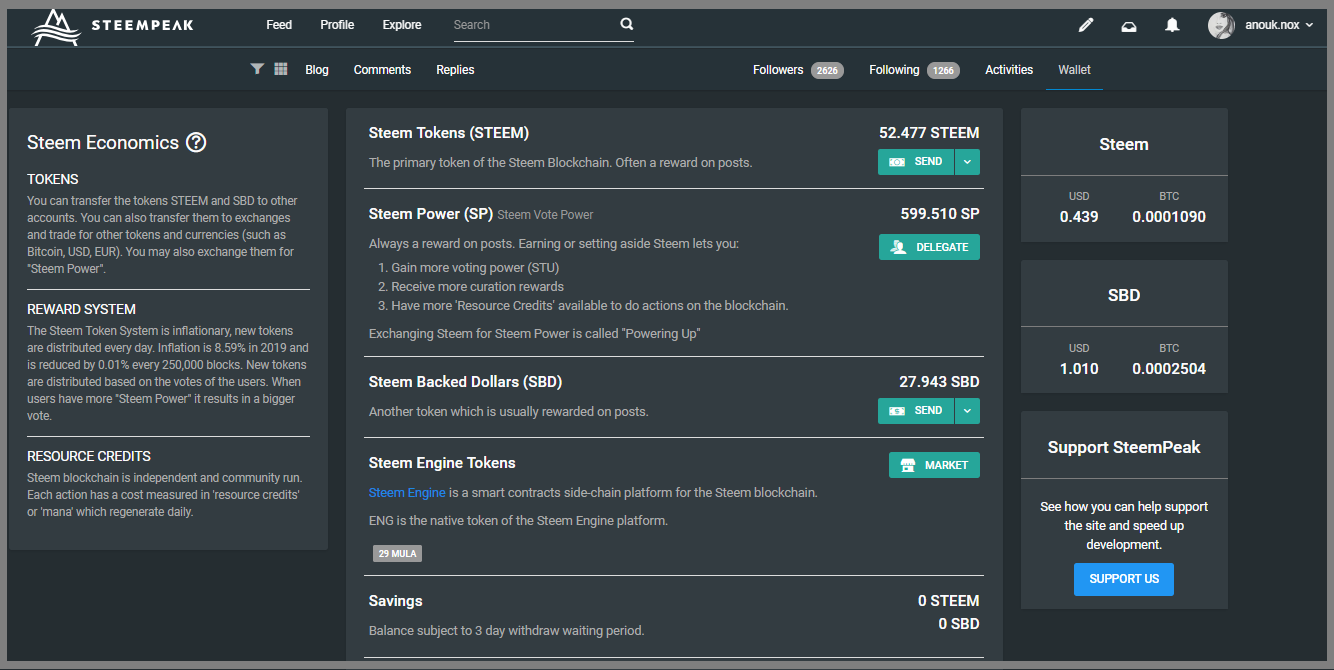Click the Market button for Steem Engine
The width and height of the screenshot is (1334, 670).
[934, 465]
